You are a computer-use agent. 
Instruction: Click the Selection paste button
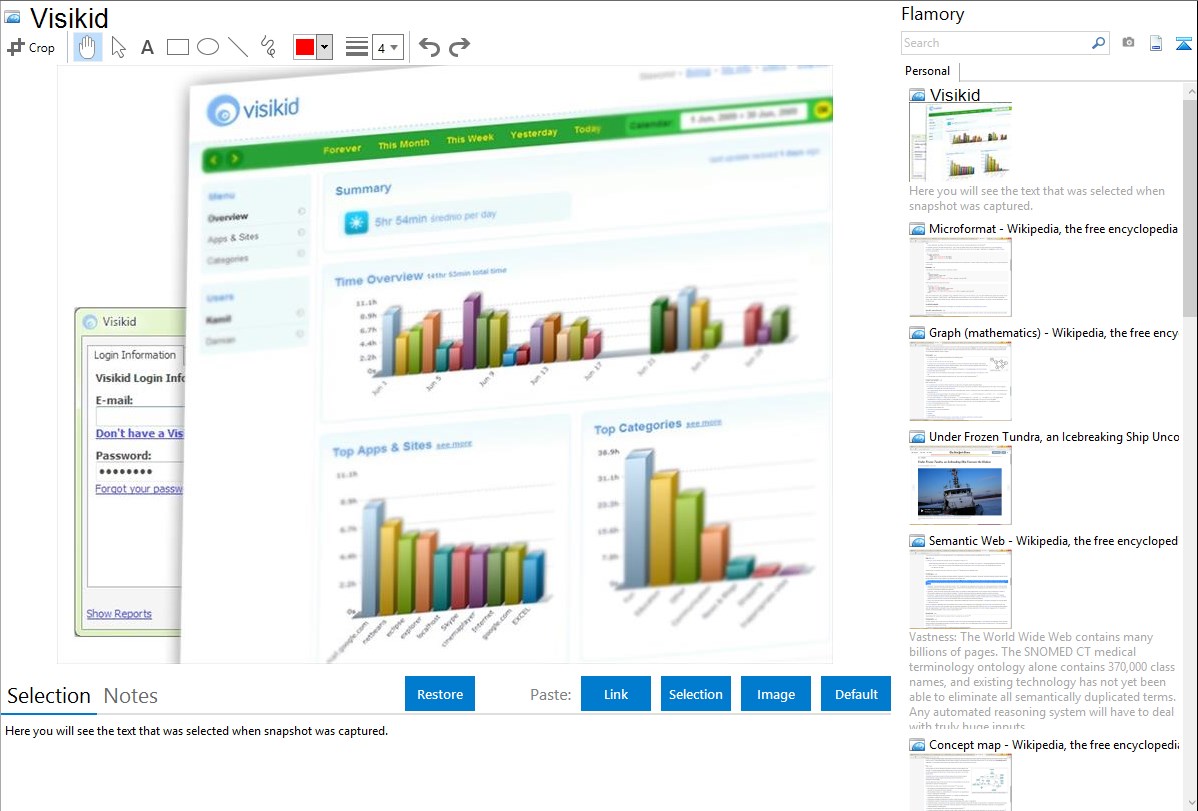coord(696,694)
